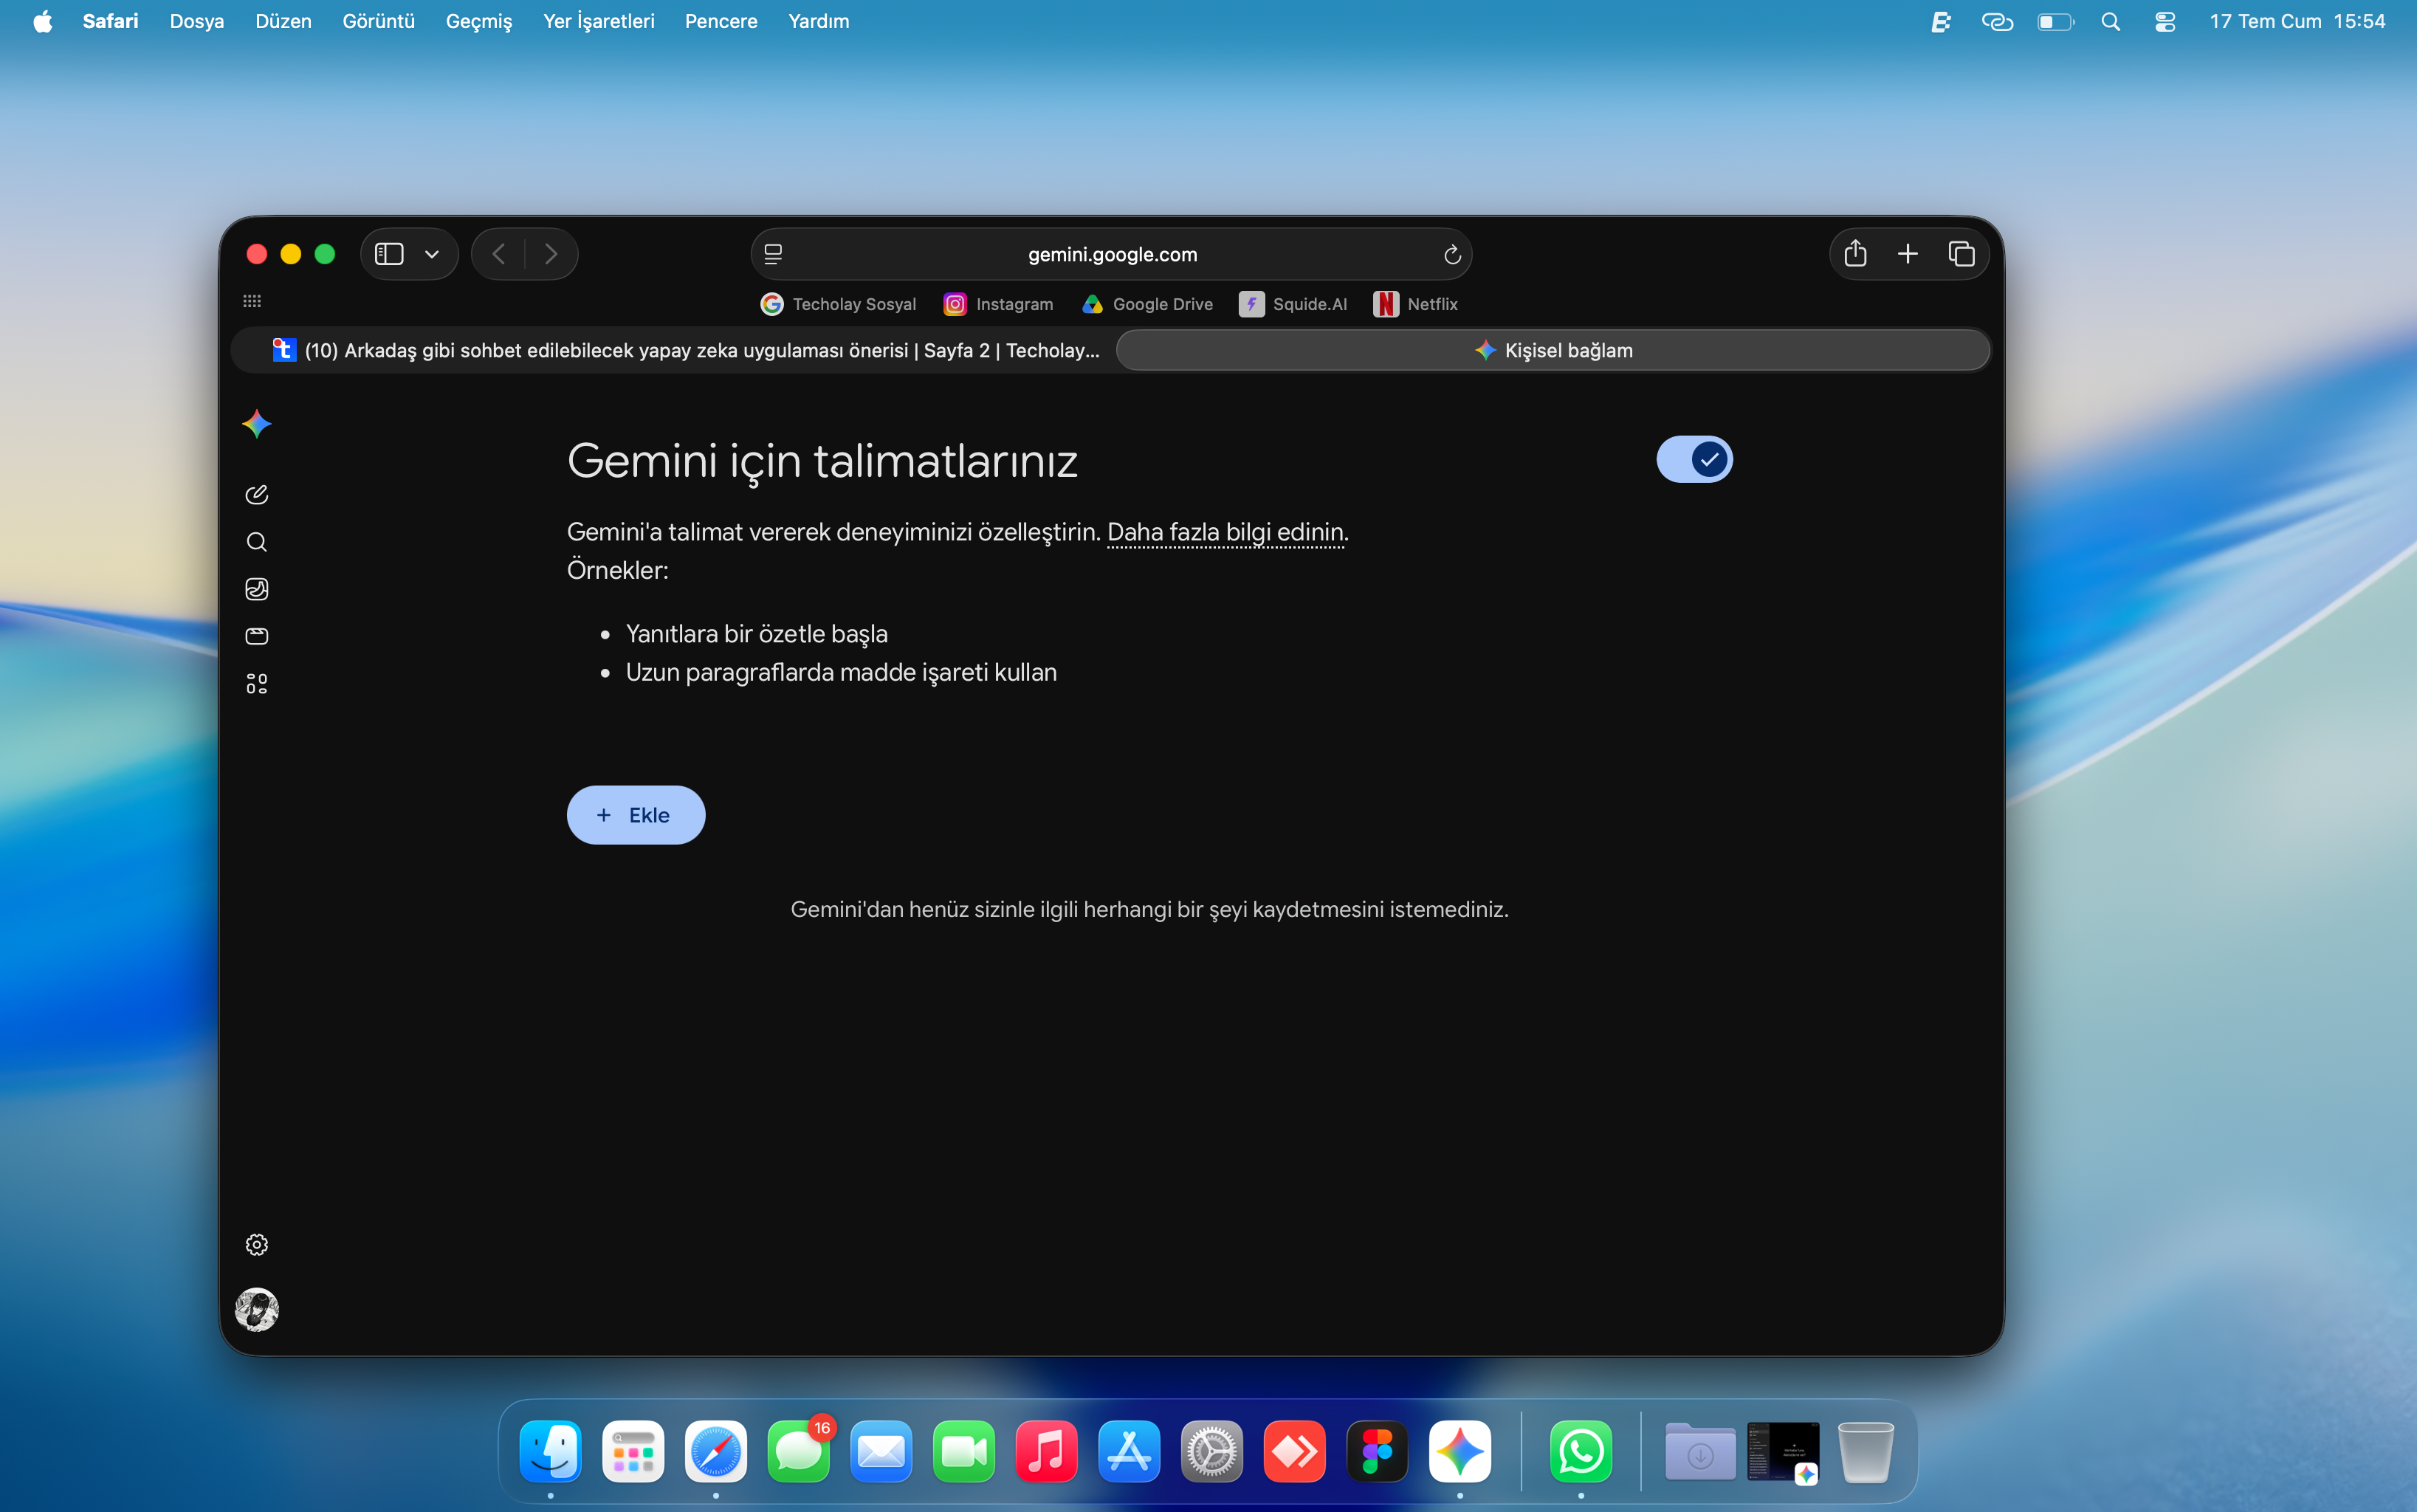The width and height of the screenshot is (2417, 1512).
Task: Open the Yer İşaretleri menu
Action: pos(599,21)
